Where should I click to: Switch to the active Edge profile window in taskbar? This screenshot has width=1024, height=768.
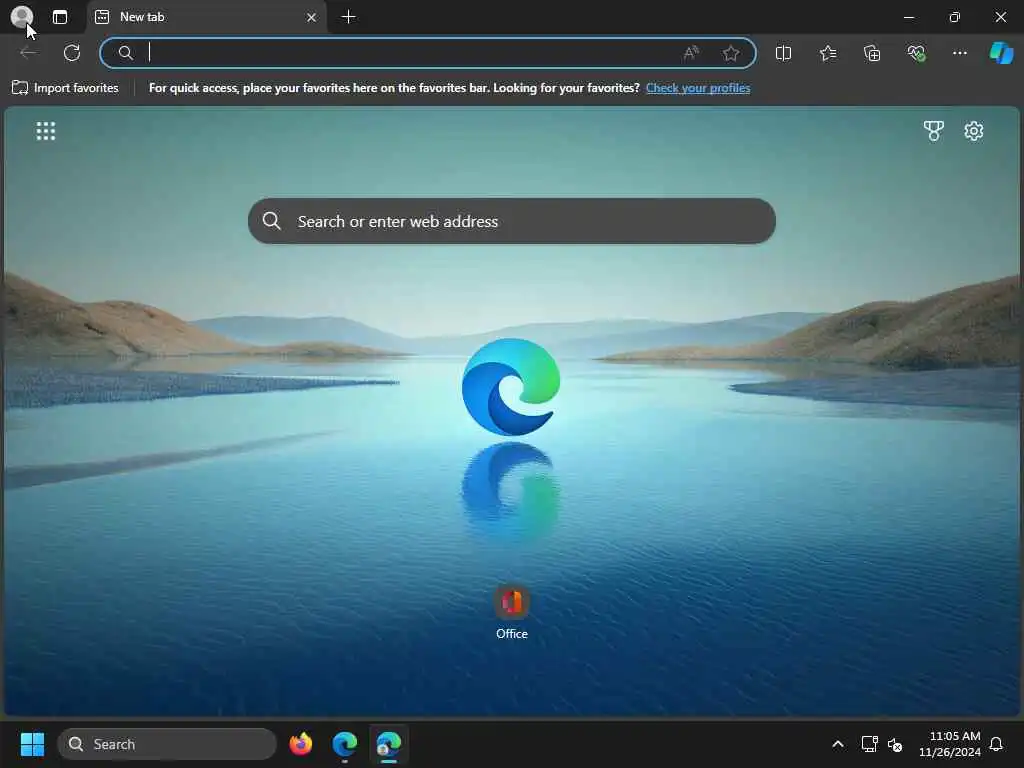pyautogui.click(x=389, y=744)
